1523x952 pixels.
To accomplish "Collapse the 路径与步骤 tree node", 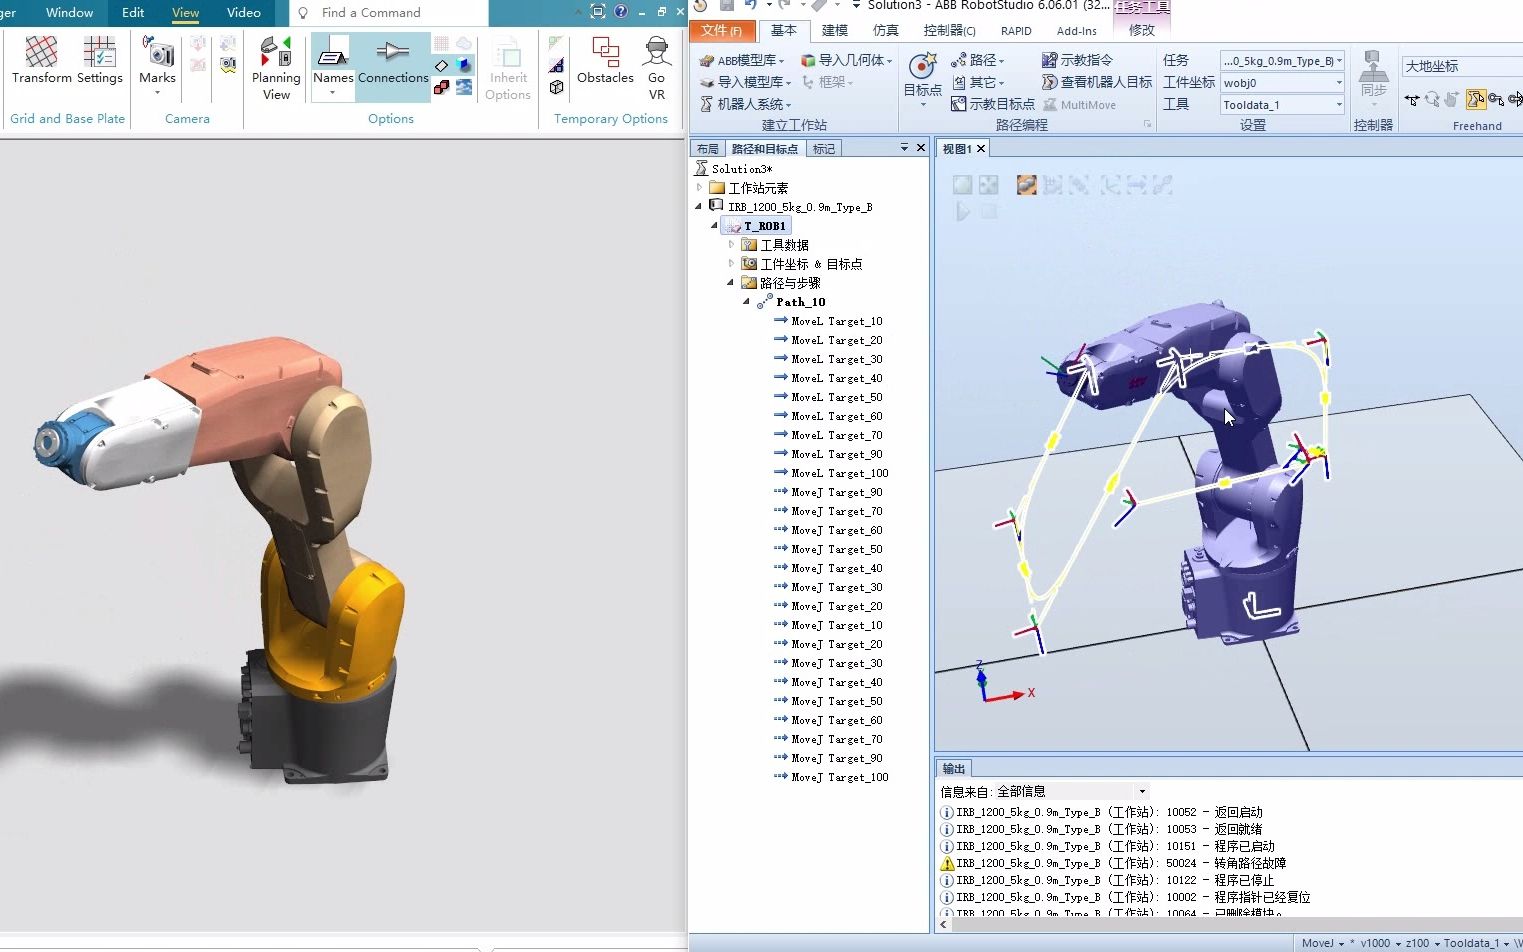I will tap(731, 283).
